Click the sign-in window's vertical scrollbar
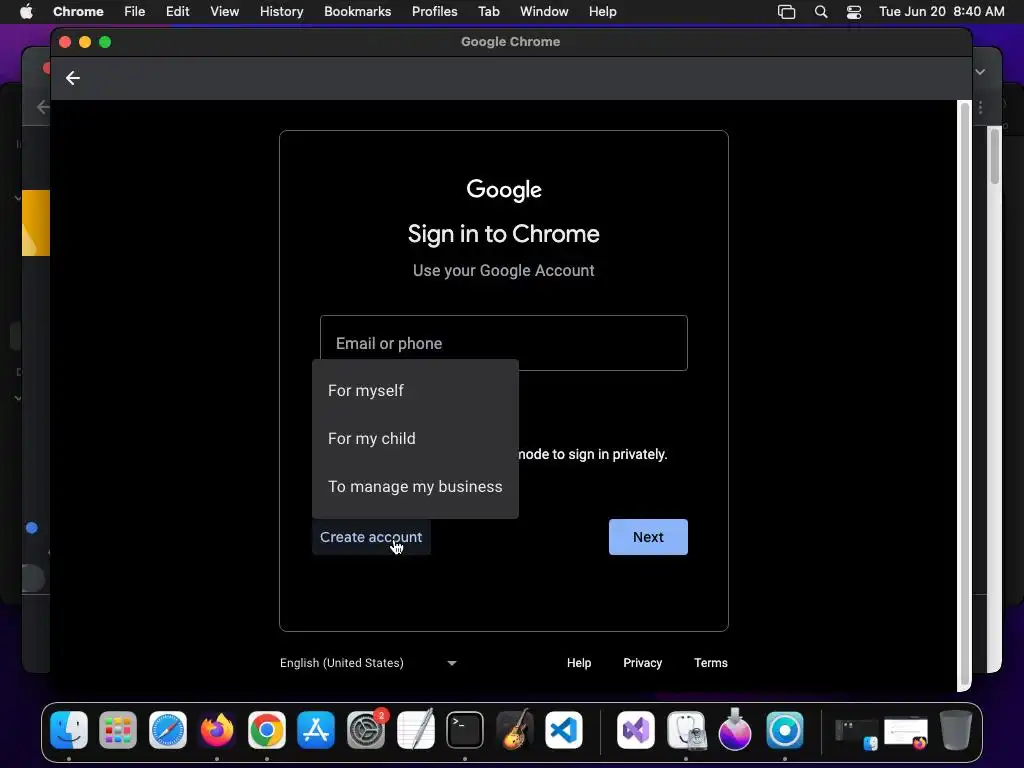Screen dimensions: 1024x768 [x=964, y=395]
